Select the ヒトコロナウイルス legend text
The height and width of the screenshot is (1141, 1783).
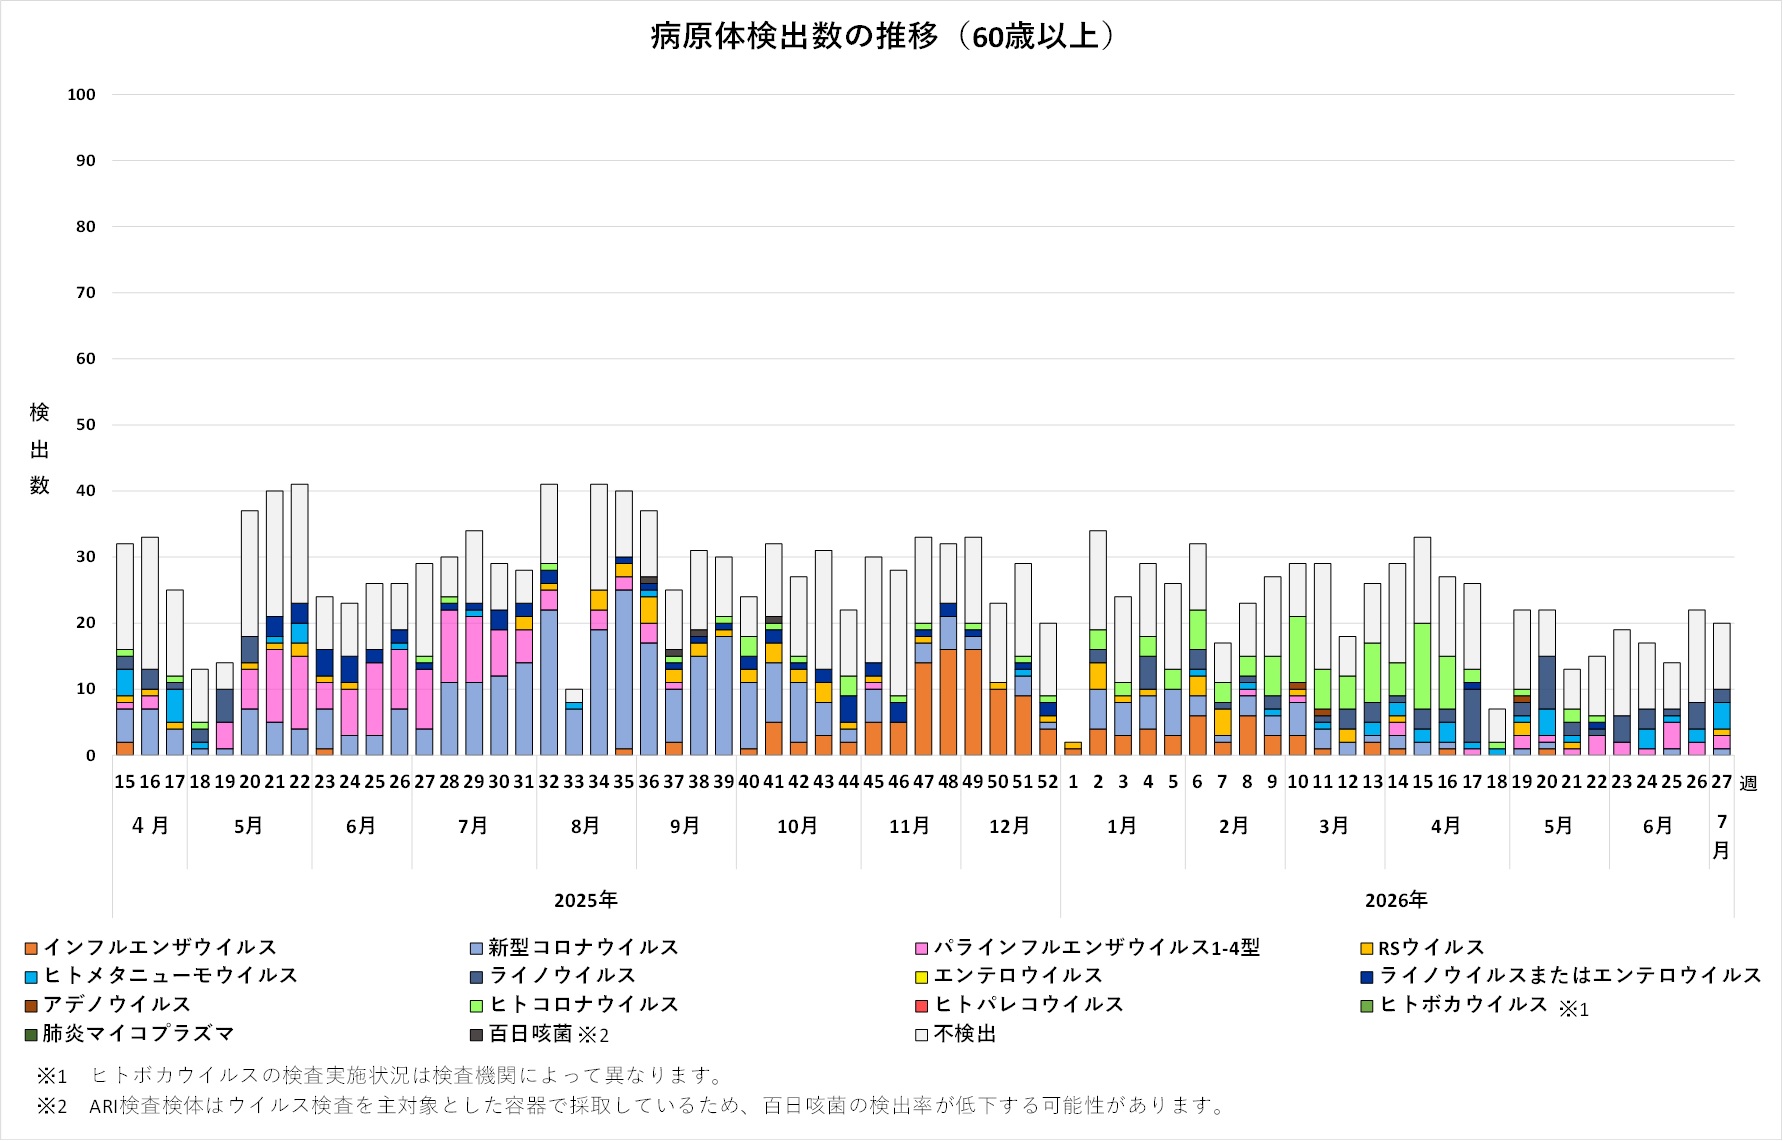(584, 1004)
